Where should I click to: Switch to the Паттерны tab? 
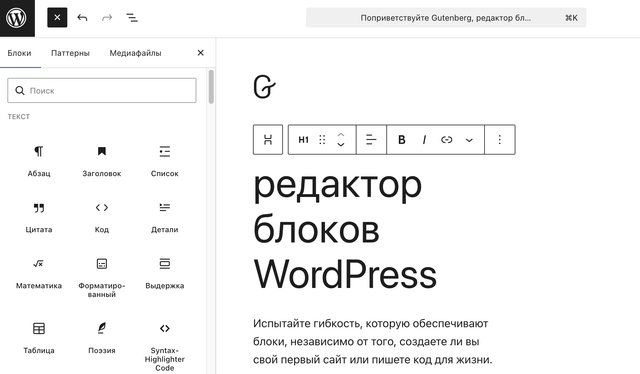(70, 53)
